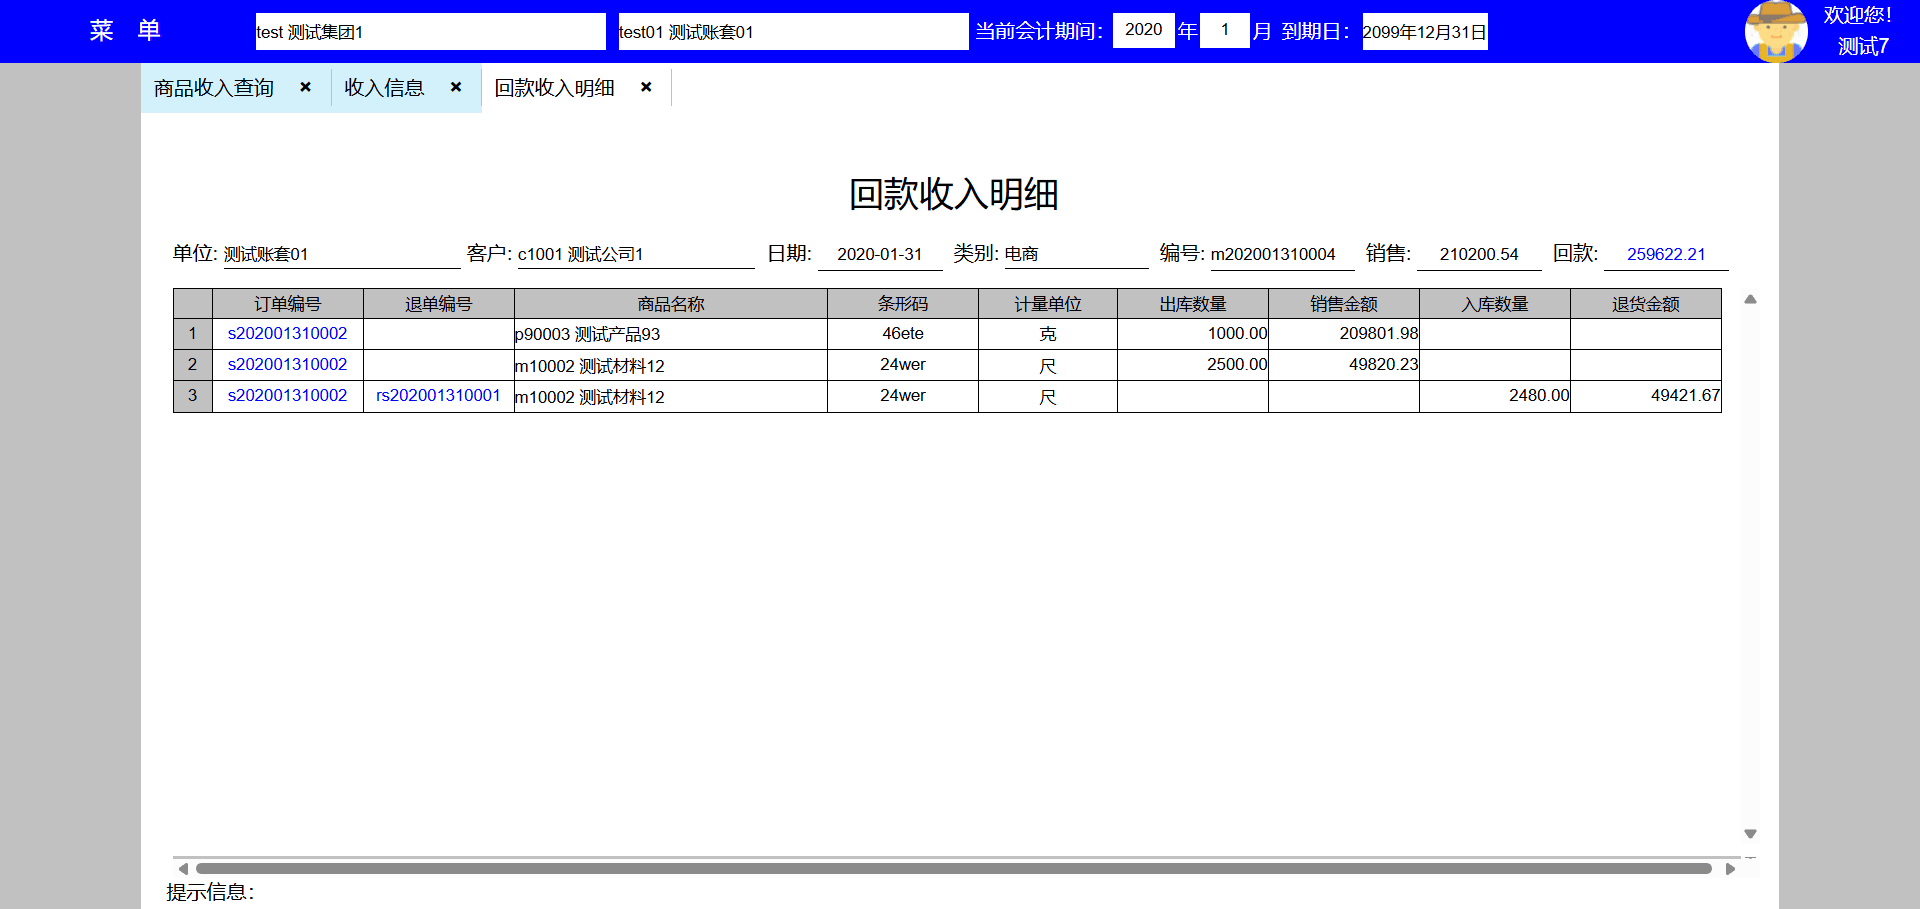Viewport: 1920px width, 909px height.
Task: Switch to the 收入信息 tab
Action: [x=384, y=88]
